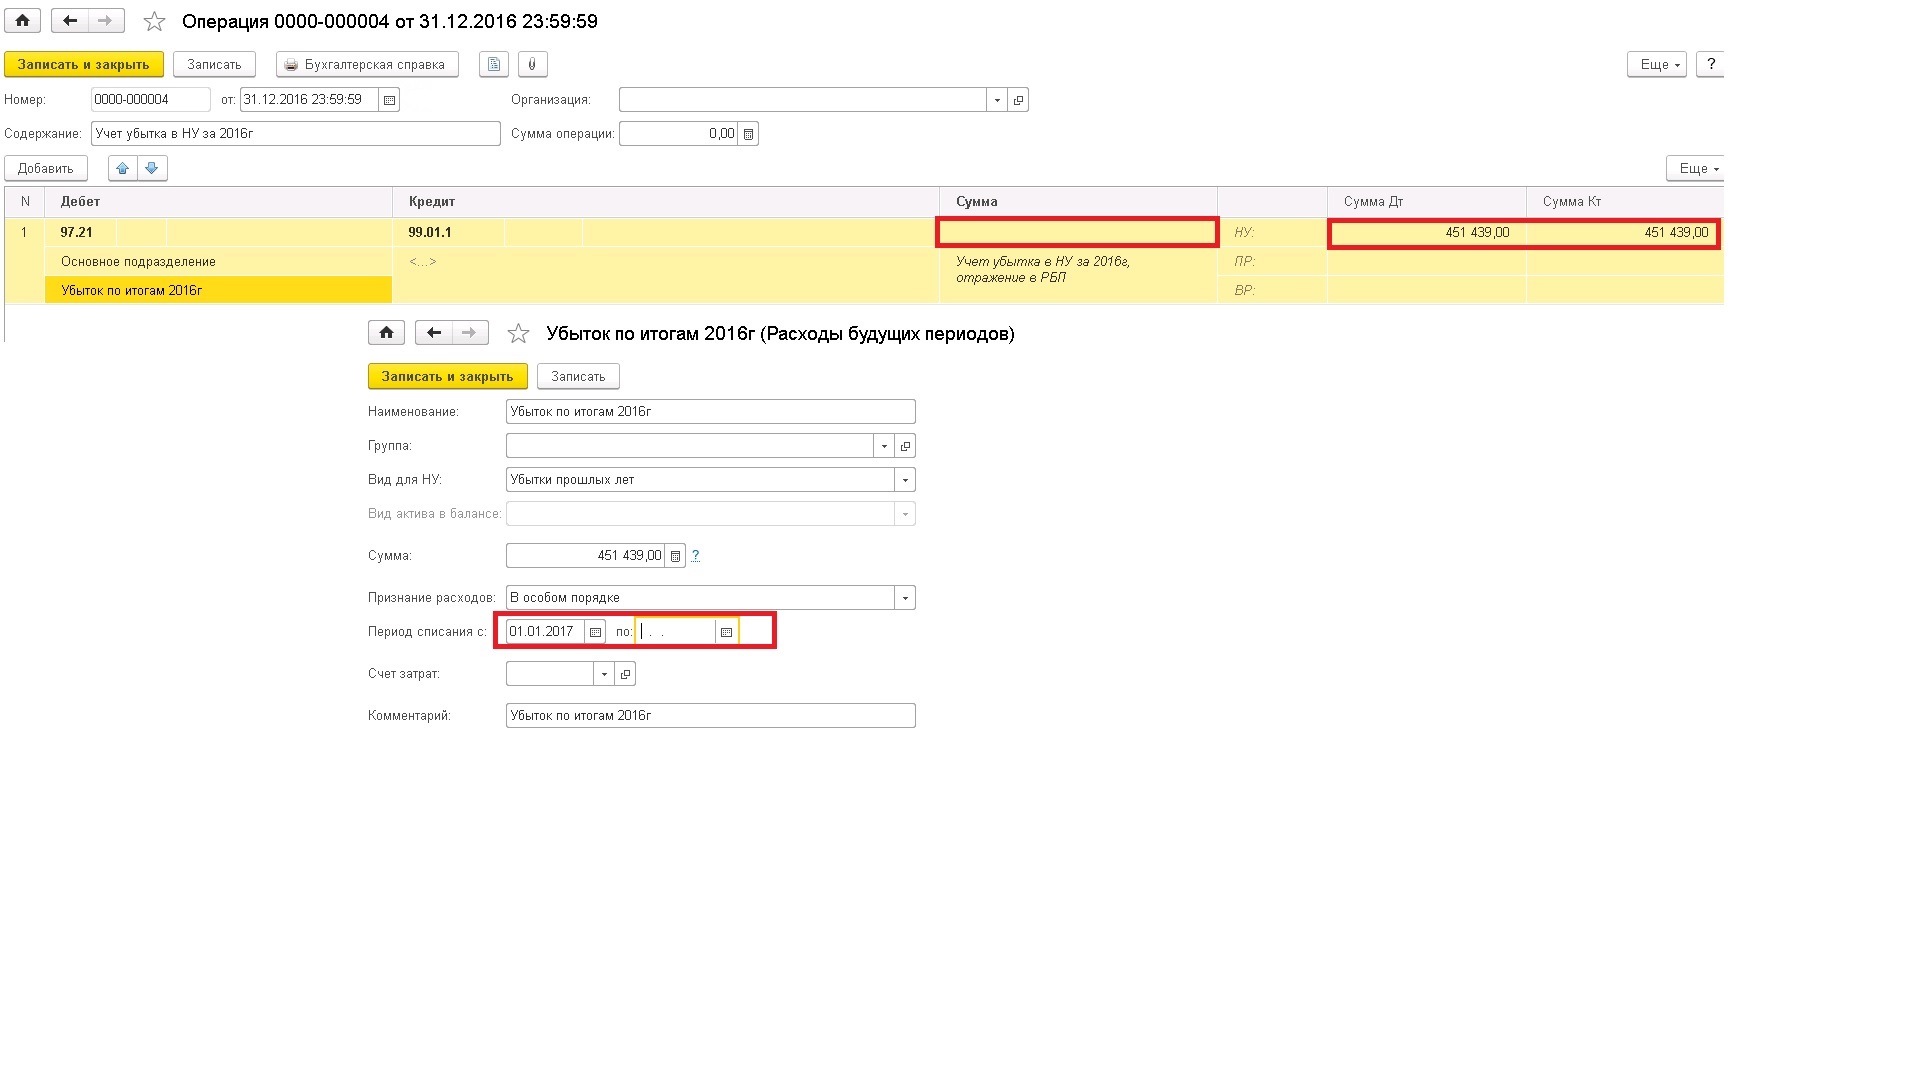The width and height of the screenshot is (1920, 1080).
Task: Click the paperclip attachments icon
Action: pyautogui.click(x=532, y=64)
